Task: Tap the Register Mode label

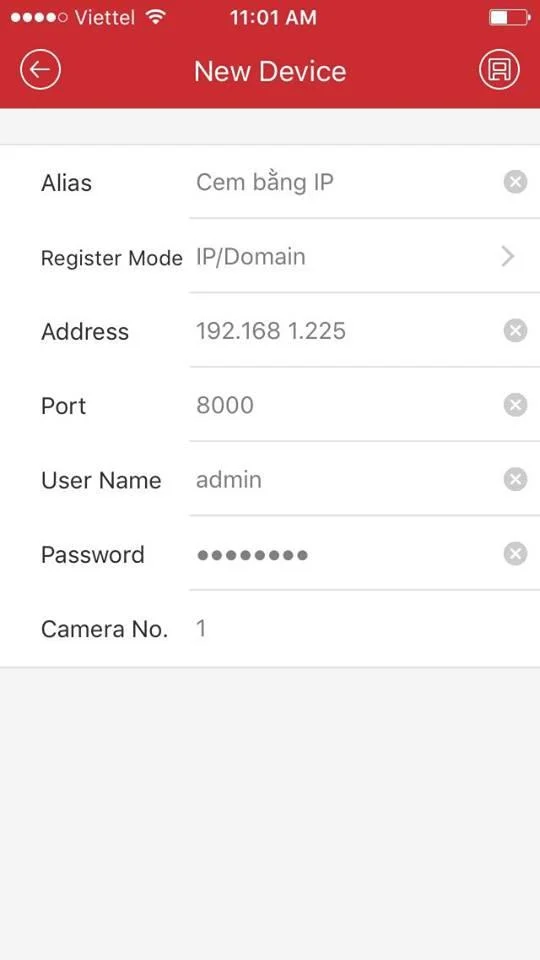Action: tap(111, 258)
